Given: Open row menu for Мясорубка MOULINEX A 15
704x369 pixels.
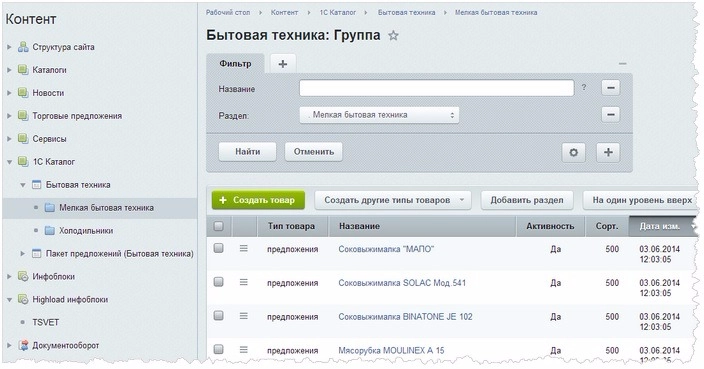Looking at the screenshot, I should click(x=243, y=349).
